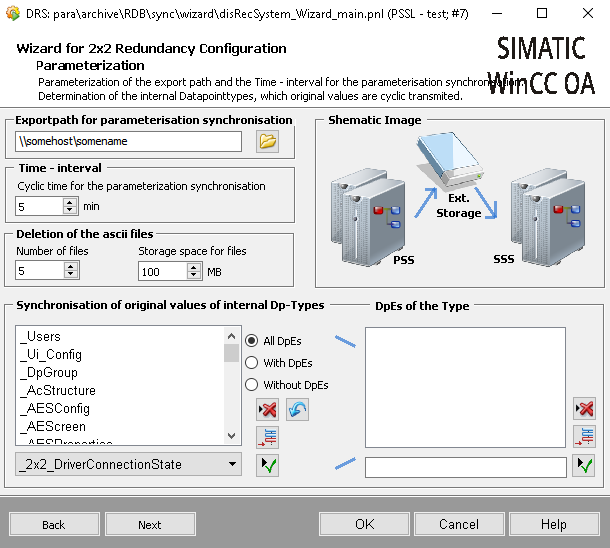Image resolution: width=610 pixels, height=548 pixels.
Task: Click the down arrow of Dp-Types list scrollbar
Action: click(x=231, y=436)
